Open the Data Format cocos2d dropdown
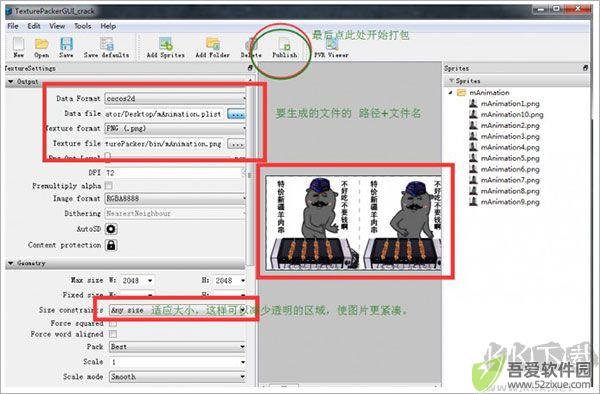 point(175,98)
